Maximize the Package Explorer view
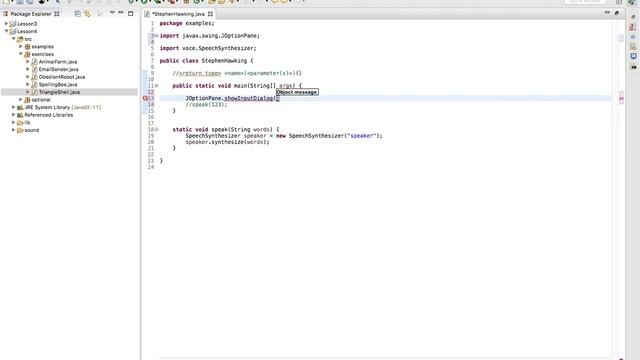Viewport: 640px width, 360px height. pos(131,13)
